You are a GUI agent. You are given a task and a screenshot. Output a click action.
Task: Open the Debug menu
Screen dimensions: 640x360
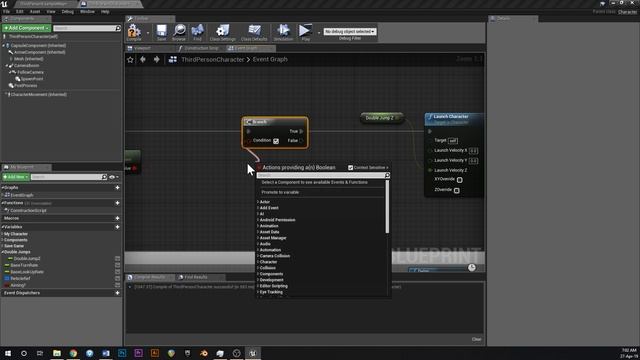[x=67, y=12]
